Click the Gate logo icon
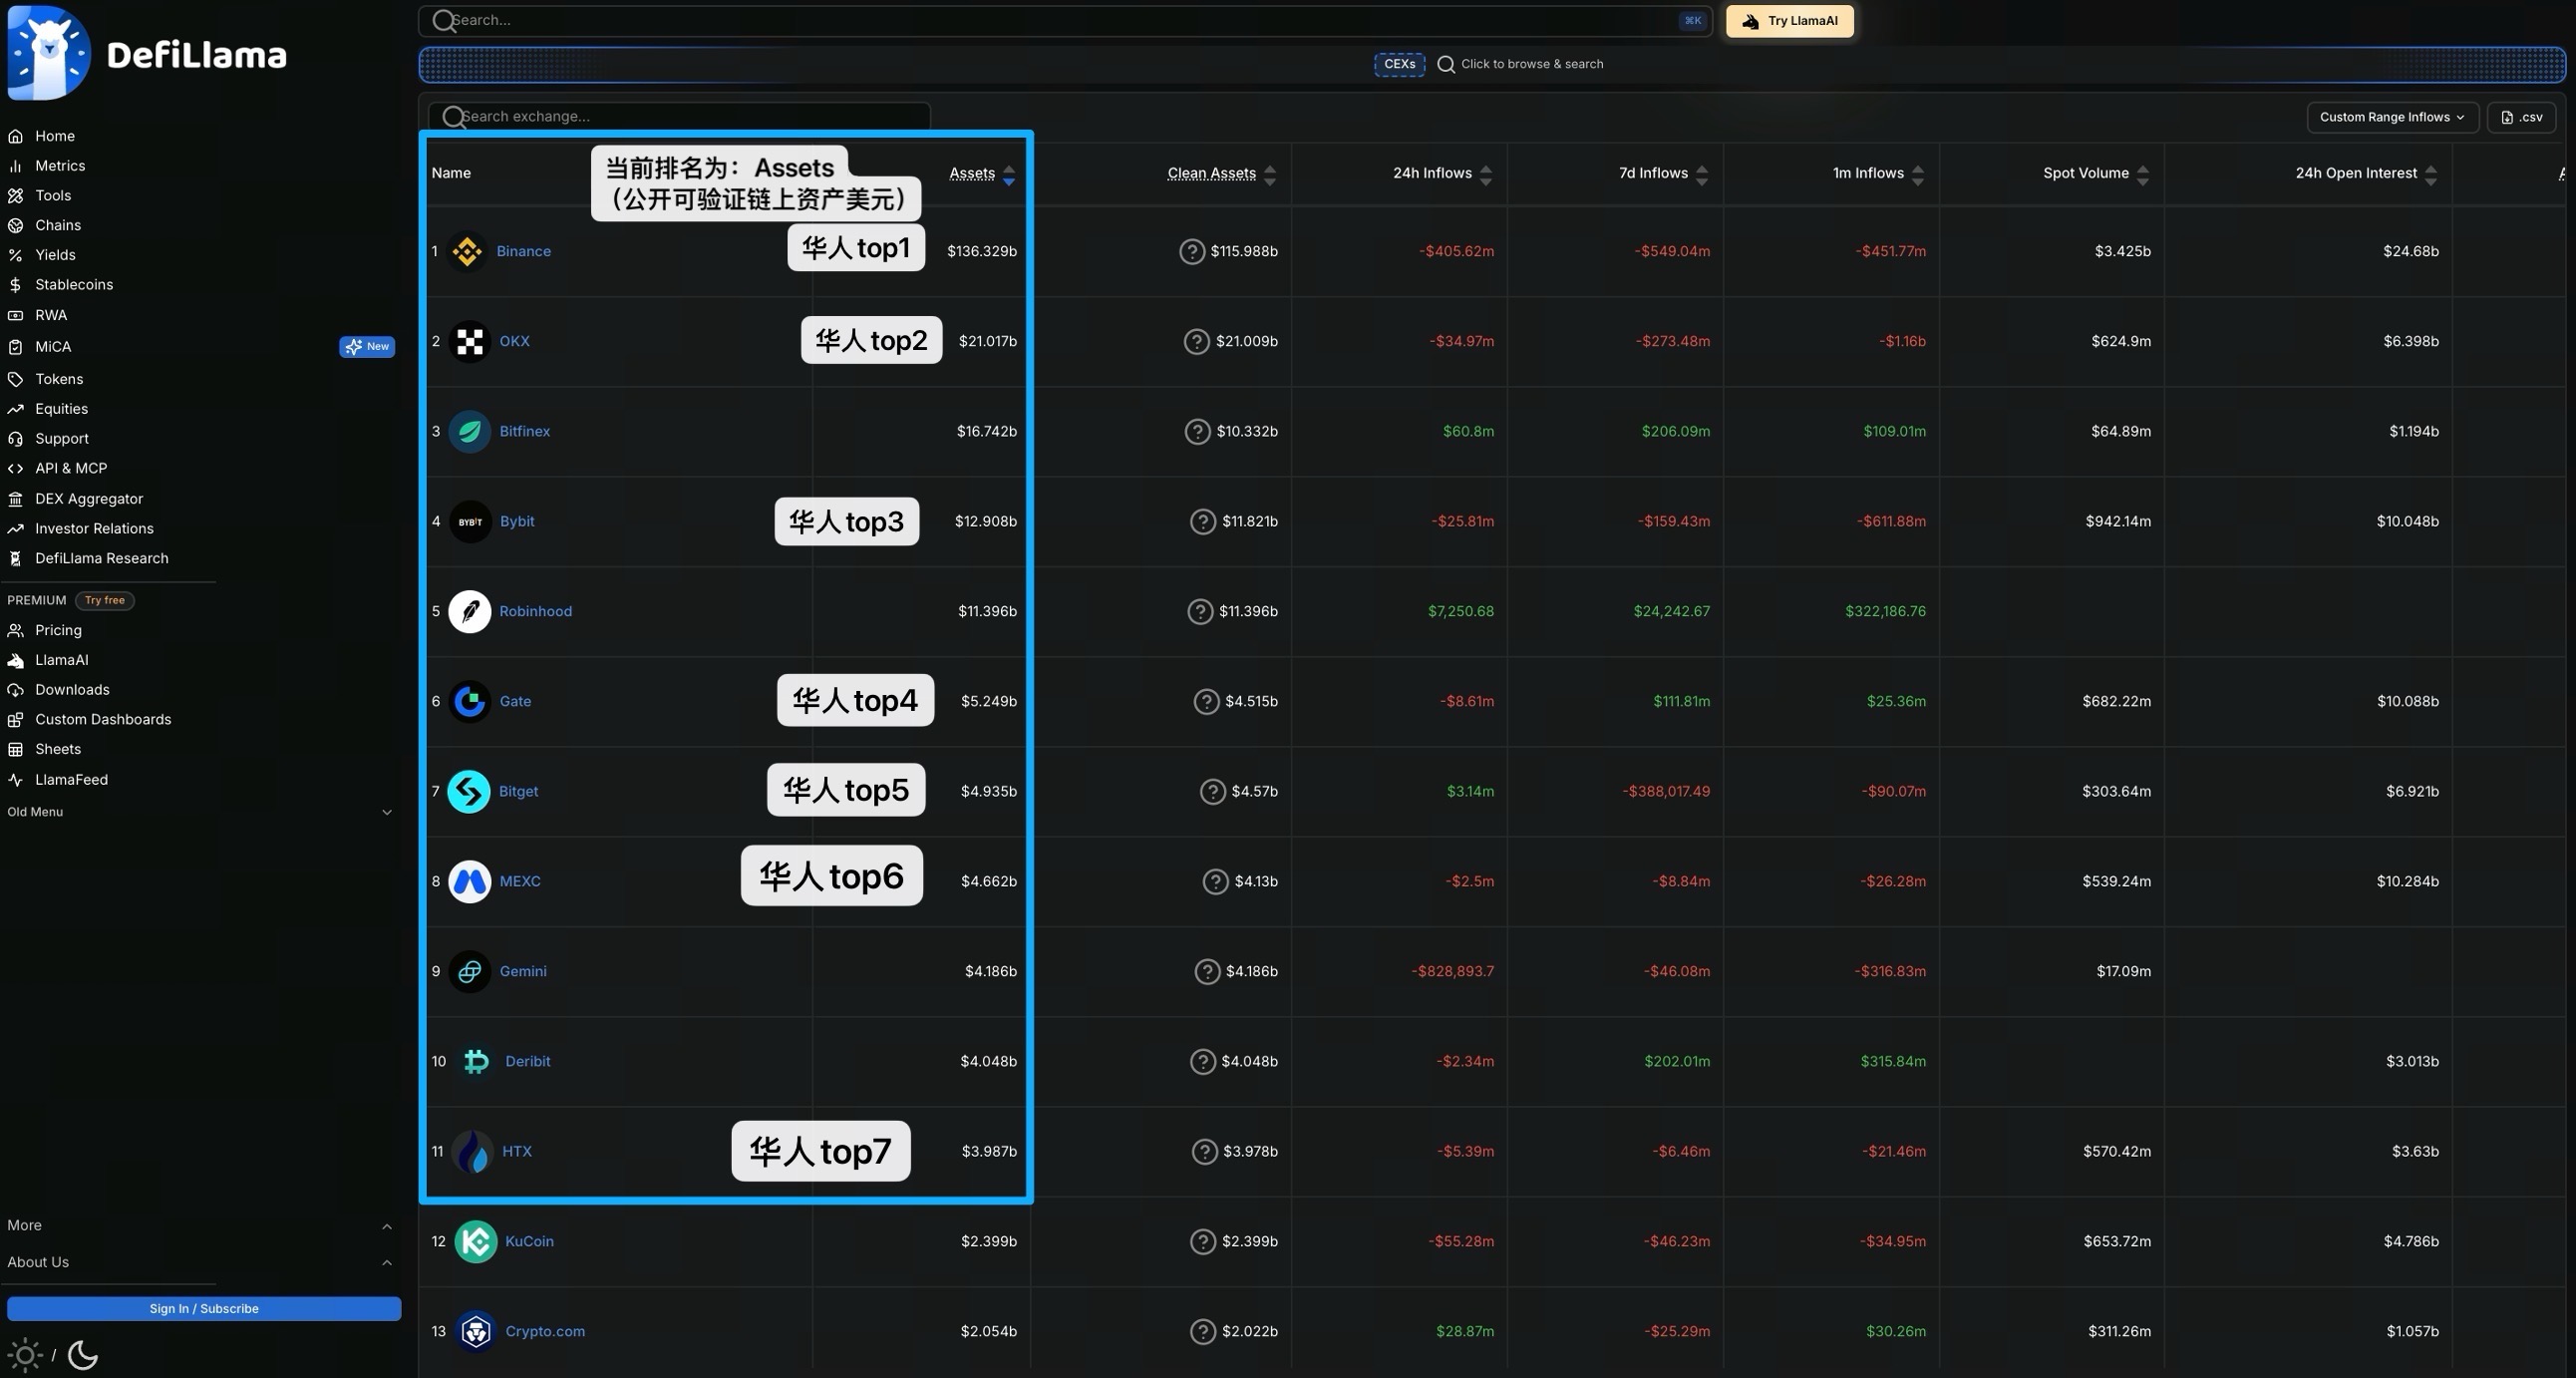The height and width of the screenshot is (1378, 2576). (x=469, y=701)
